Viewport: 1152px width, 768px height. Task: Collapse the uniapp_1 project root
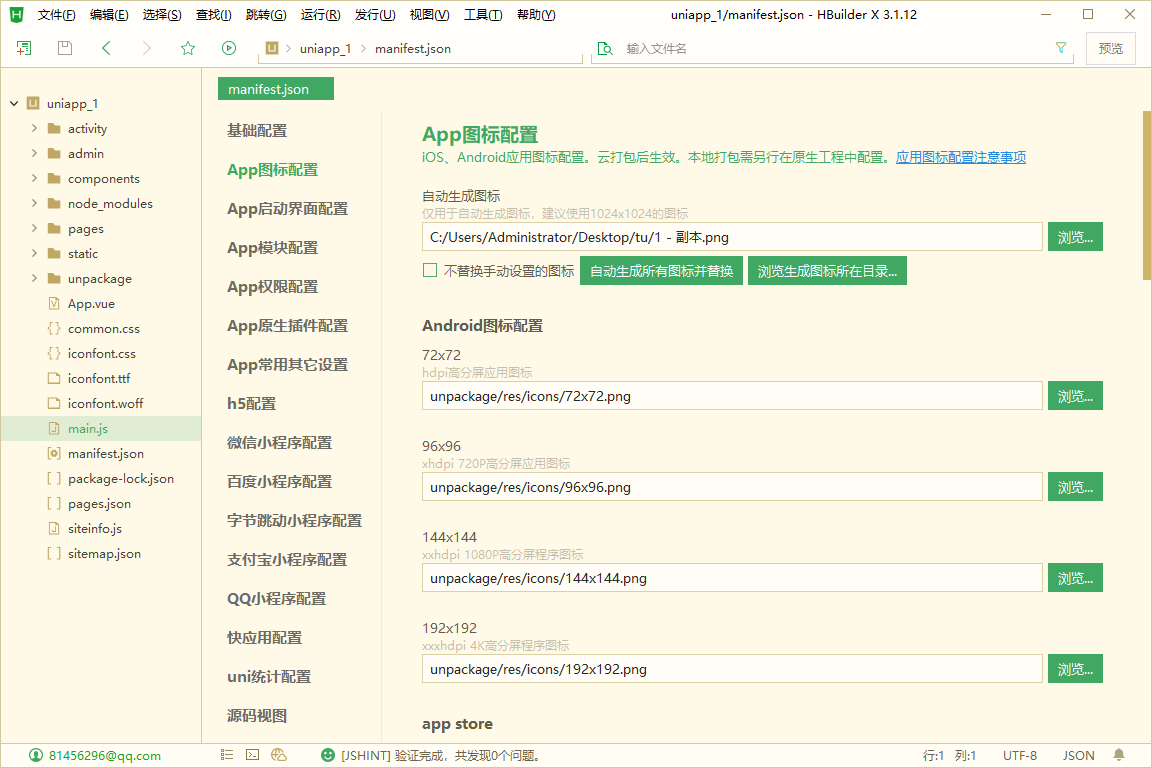pyautogui.click(x=14, y=104)
